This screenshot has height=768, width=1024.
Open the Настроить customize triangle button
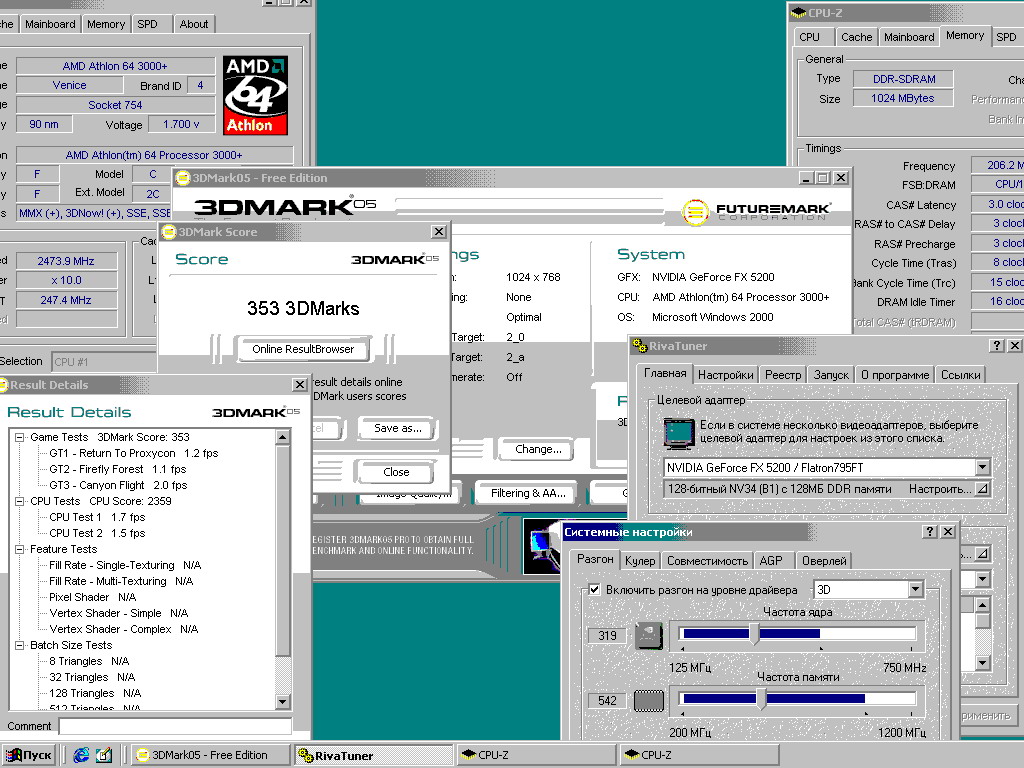982,488
